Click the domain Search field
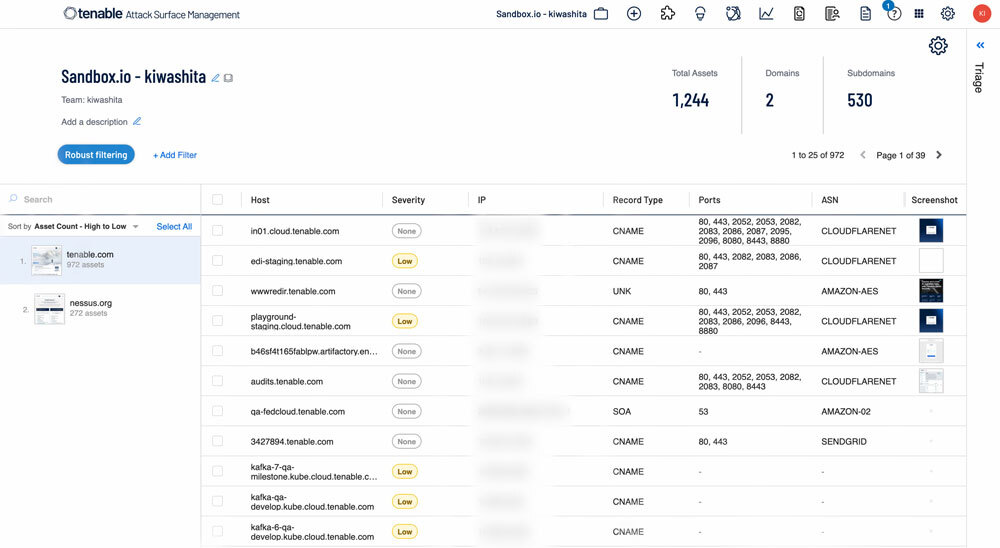The width and height of the screenshot is (1000, 548). 100,200
